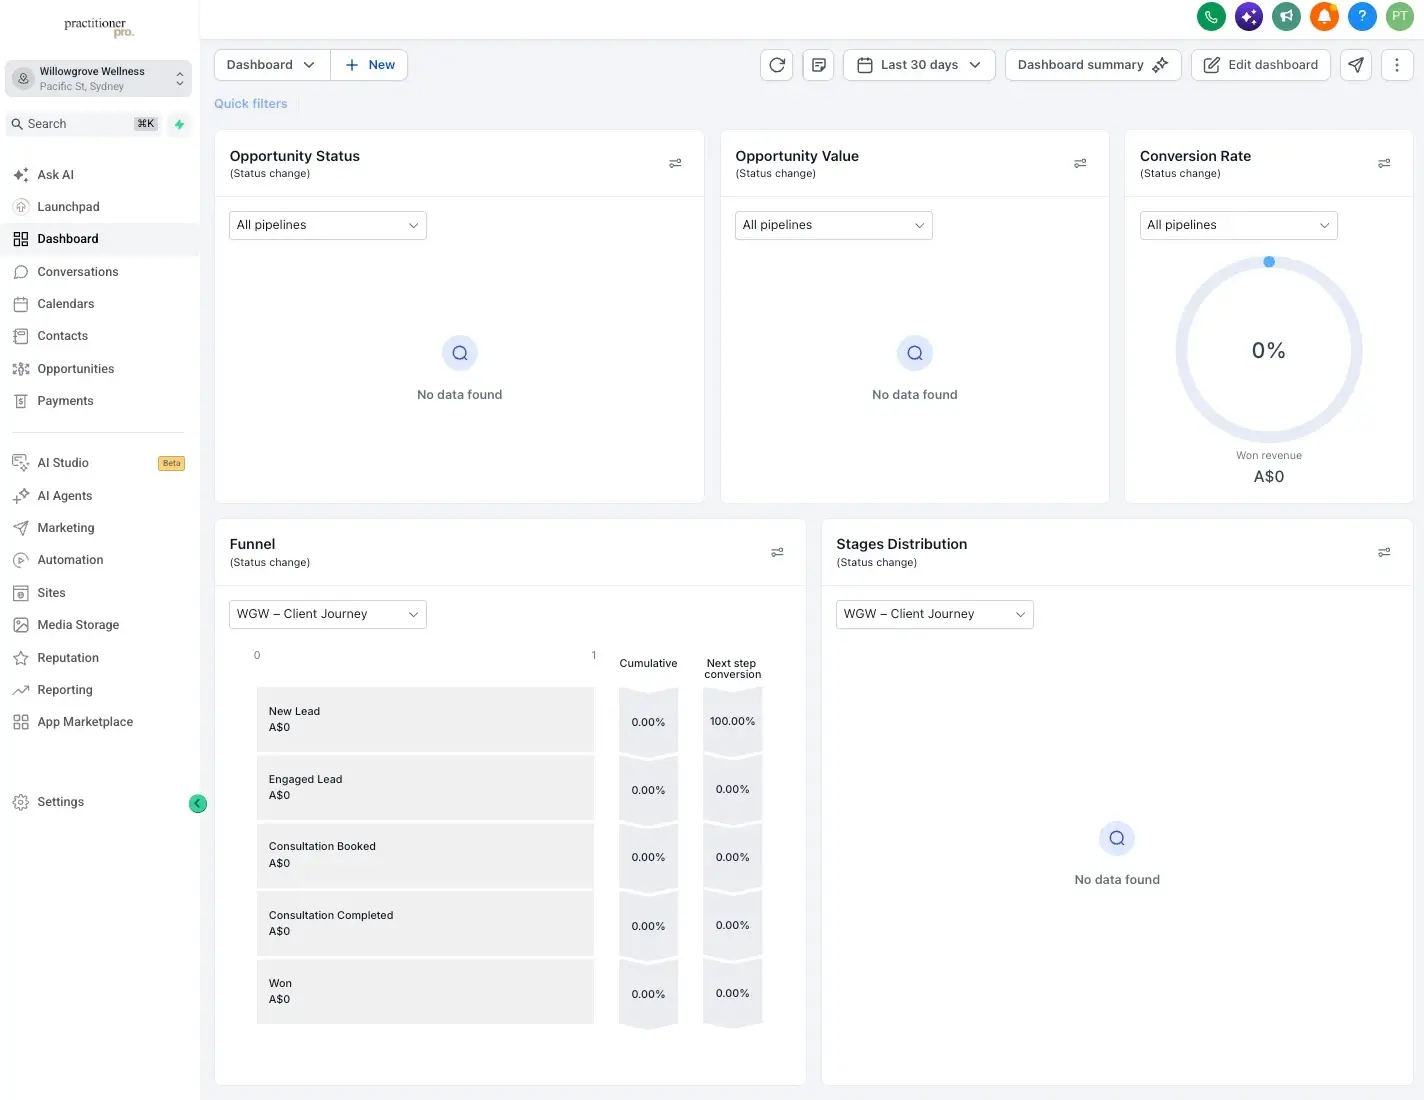Open Opportunity Value widget filter settings icon
Screen dimensions: 1424x1100
point(1080,163)
